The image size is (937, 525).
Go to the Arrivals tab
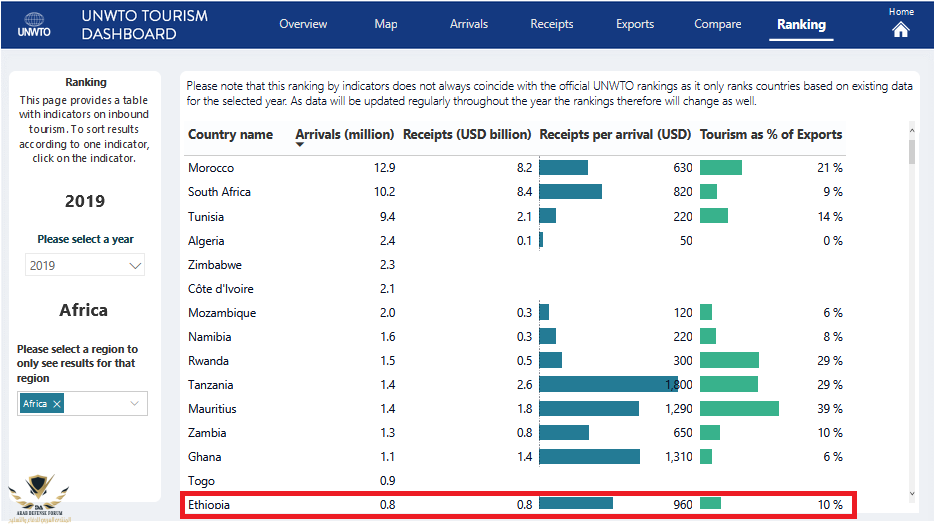click(x=469, y=24)
